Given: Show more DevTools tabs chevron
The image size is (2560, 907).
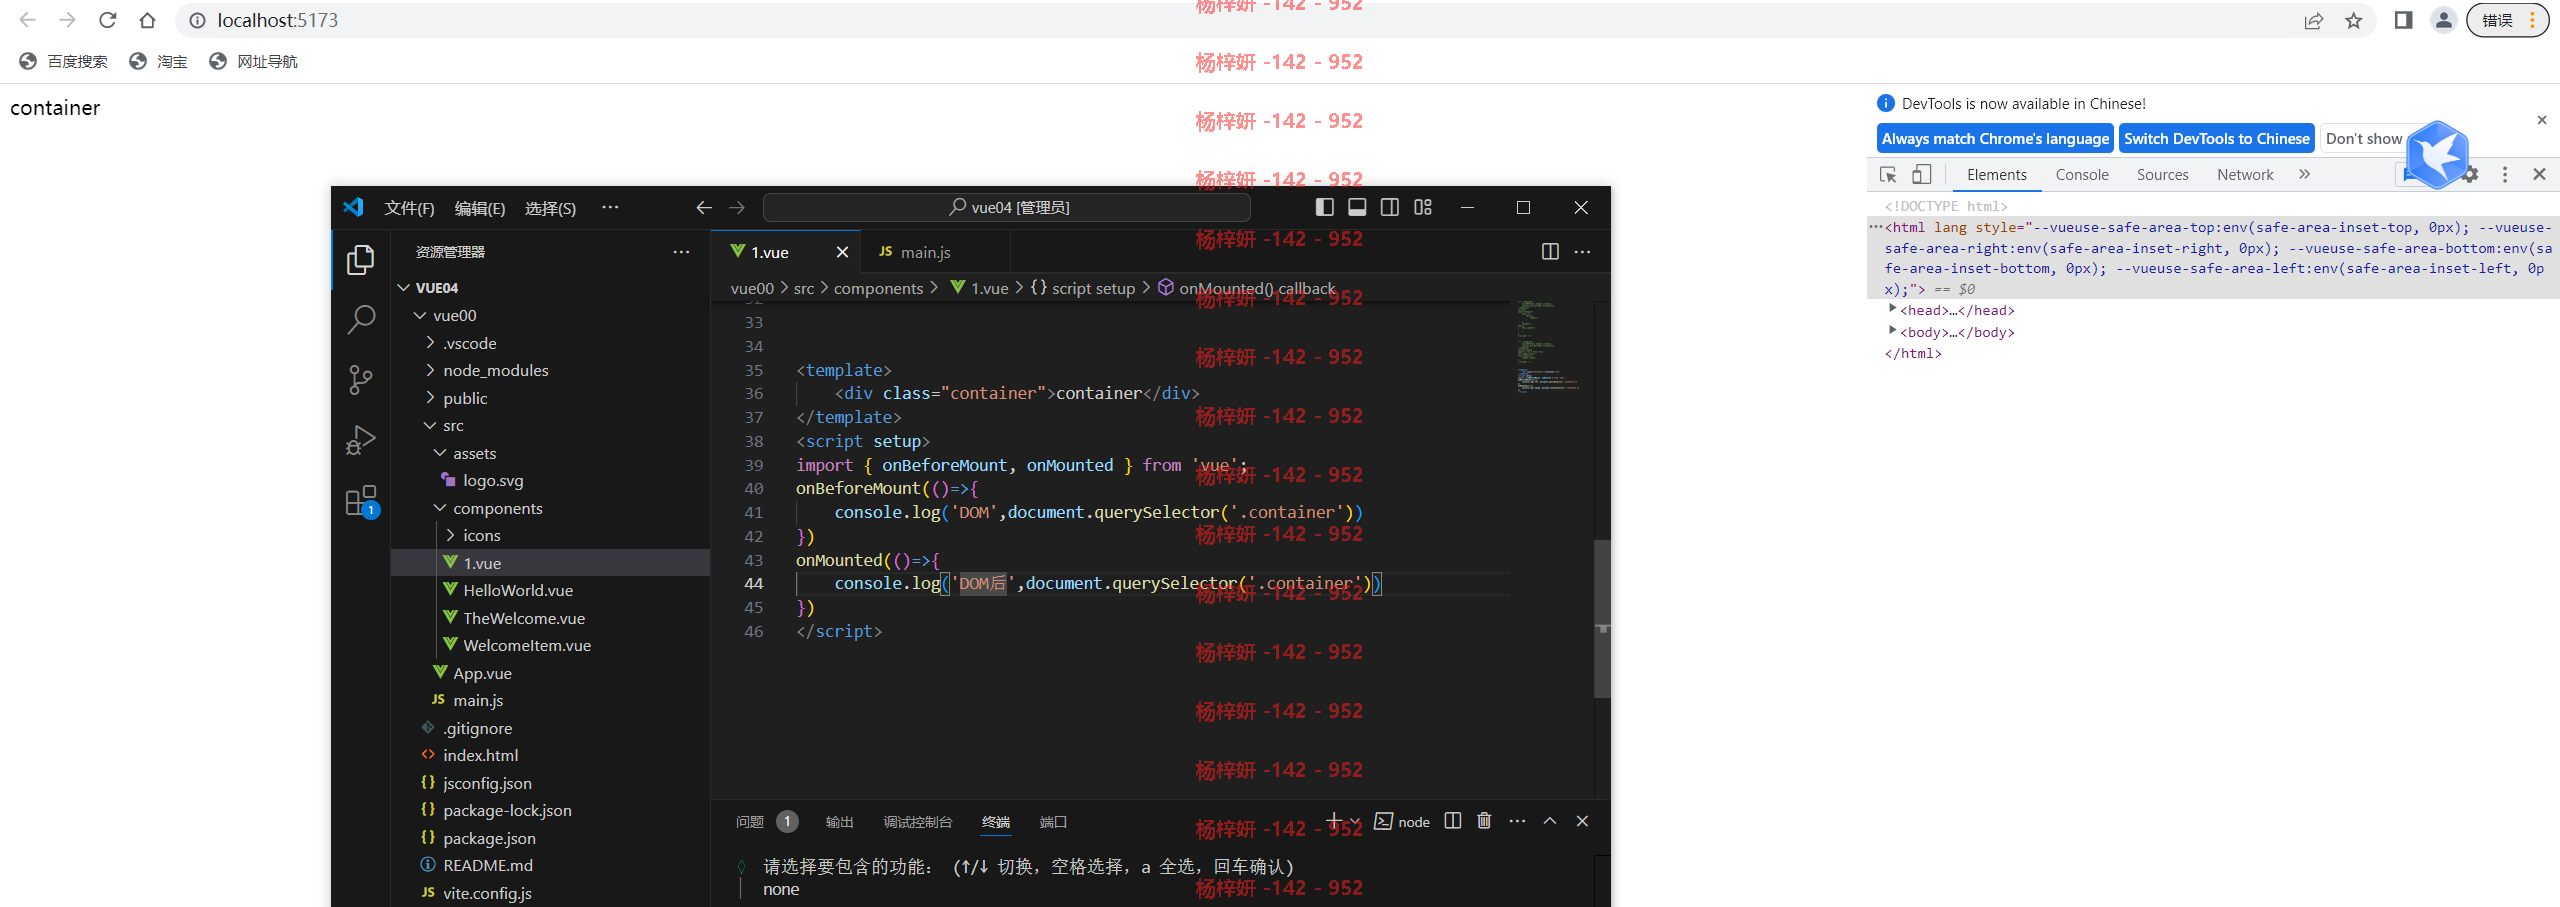Looking at the screenshot, I should tap(2305, 174).
